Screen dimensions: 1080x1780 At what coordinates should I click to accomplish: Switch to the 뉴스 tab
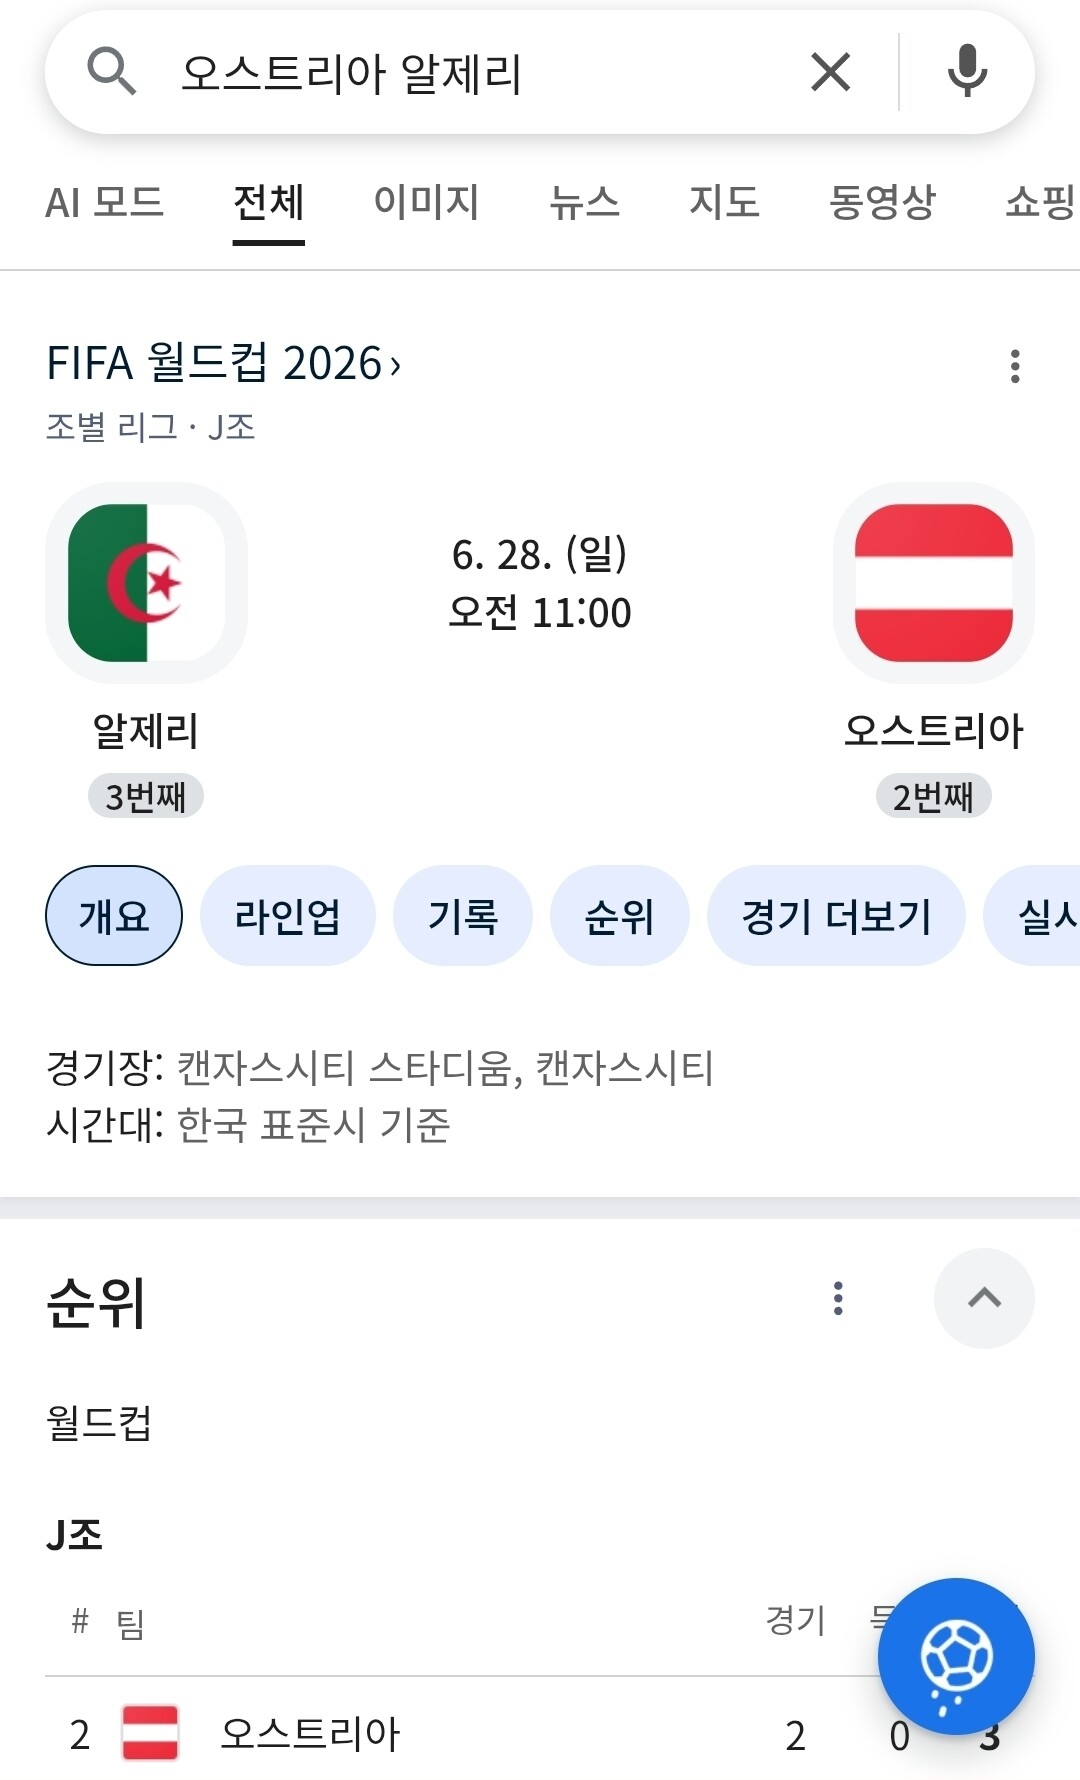point(584,202)
